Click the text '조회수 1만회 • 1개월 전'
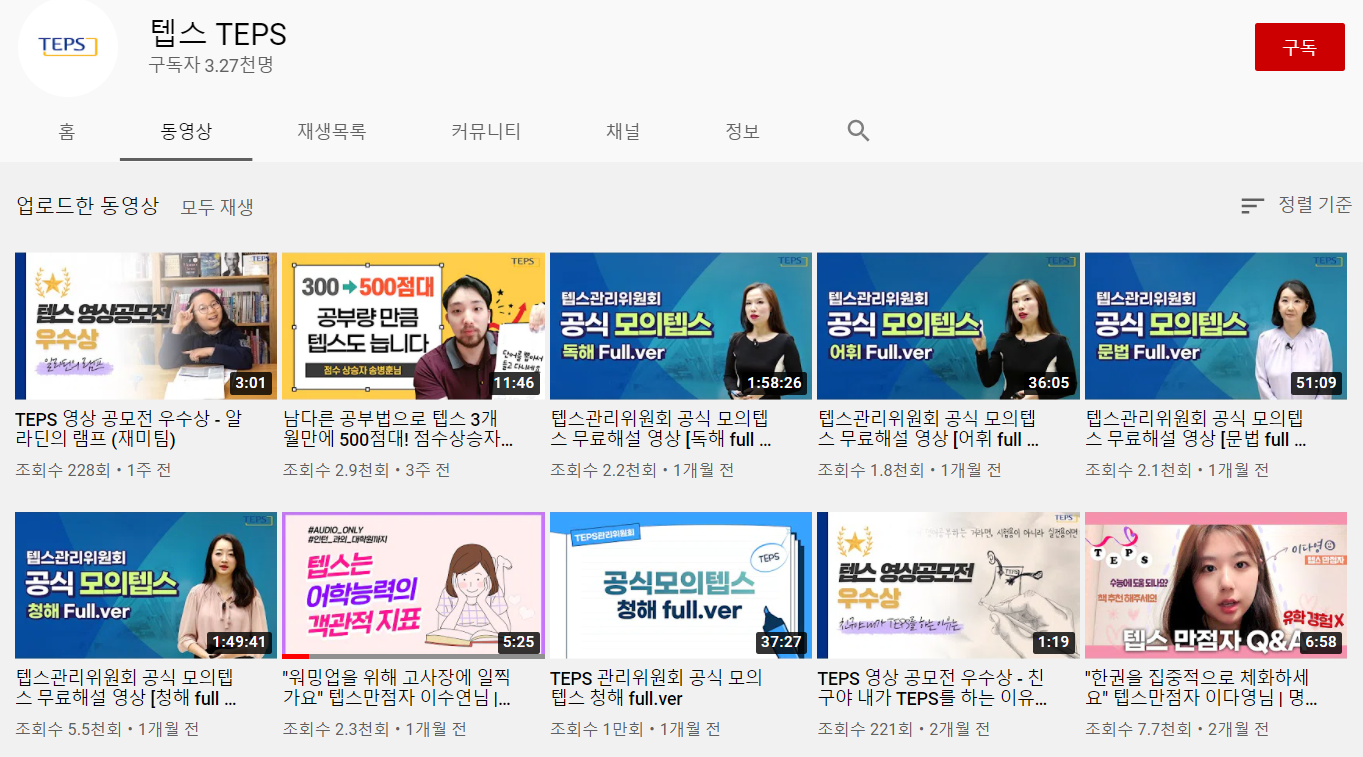This screenshot has height=757, width=1363. coord(635,730)
